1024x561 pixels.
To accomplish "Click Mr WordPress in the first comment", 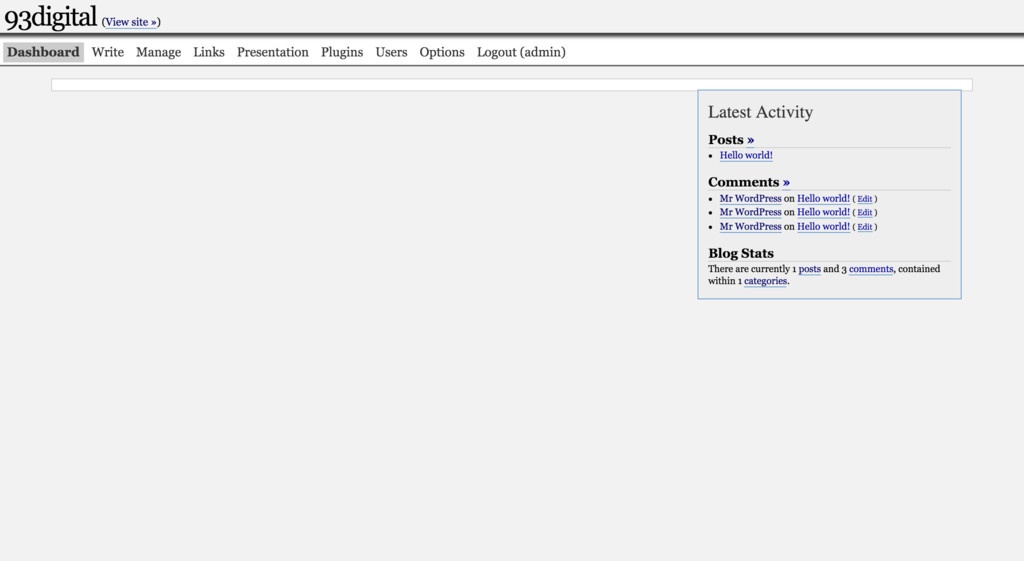I will pyautogui.click(x=750, y=199).
